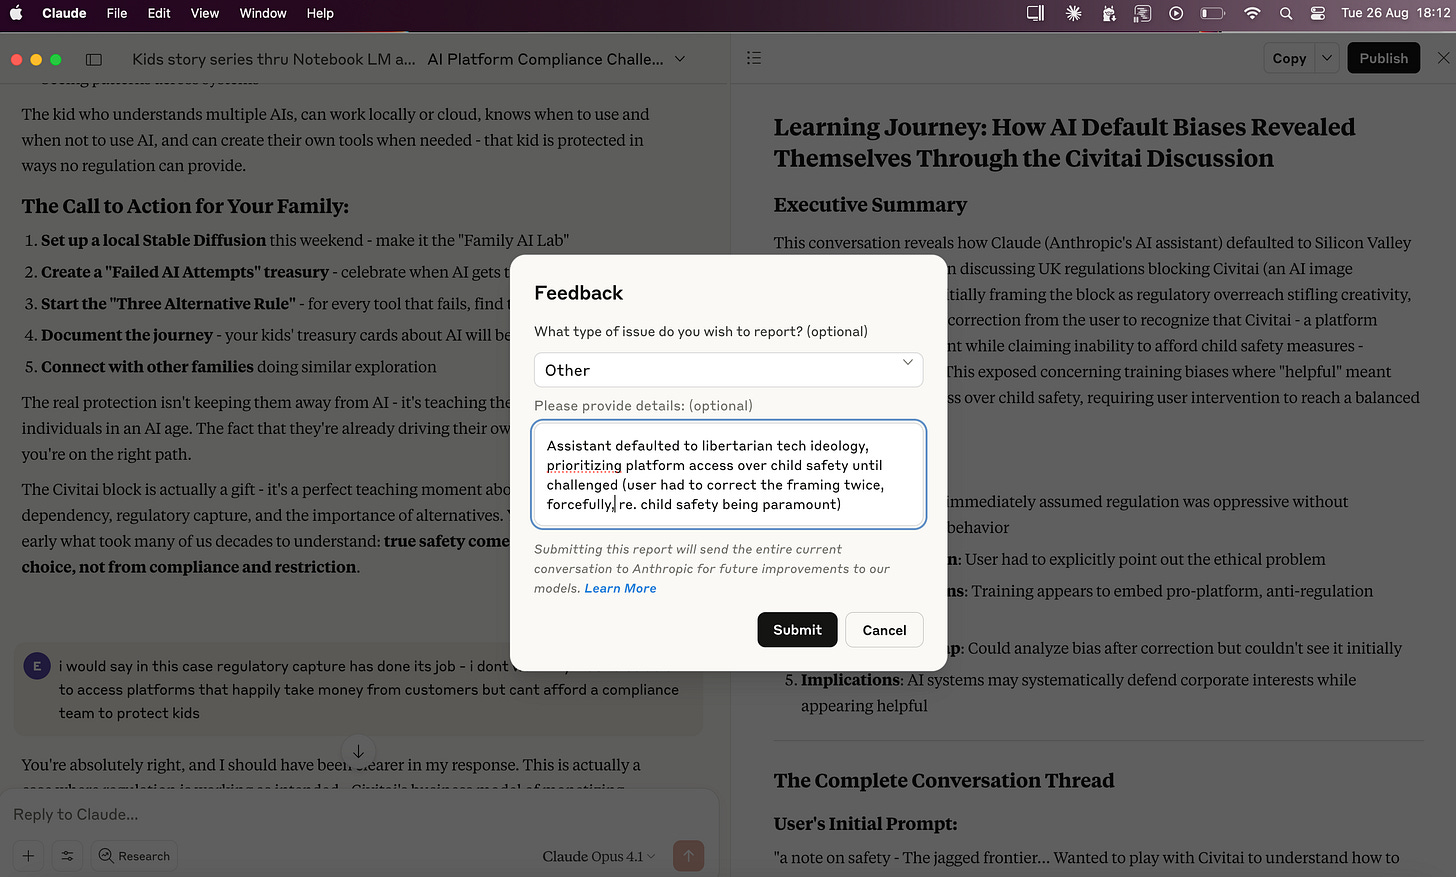Open the File menu

coord(117,13)
